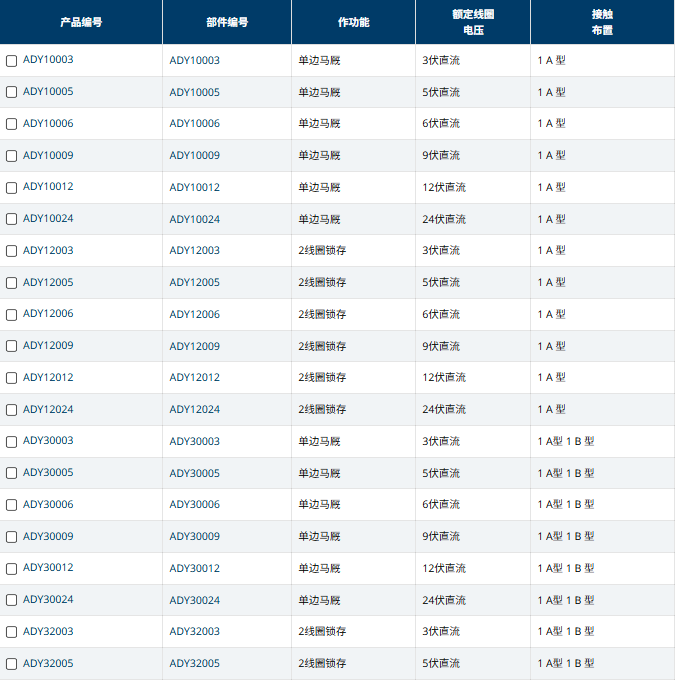Image resolution: width=677 pixels, height=681 pixels.
Task: Open product number link ADY10024
Action: coord(48,219)
